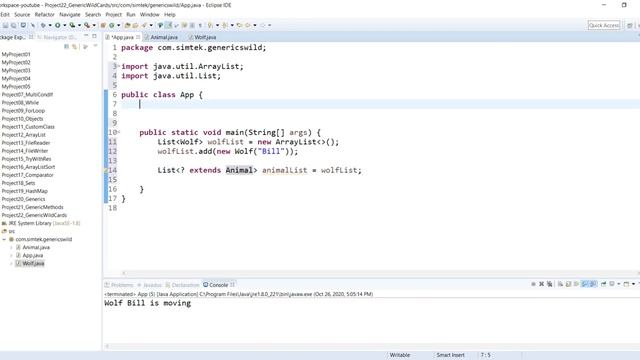The height and width of the screenshot is (360, 640).
Task: Open the Run button dropdown arrow
Action: (x=64, y=25)
